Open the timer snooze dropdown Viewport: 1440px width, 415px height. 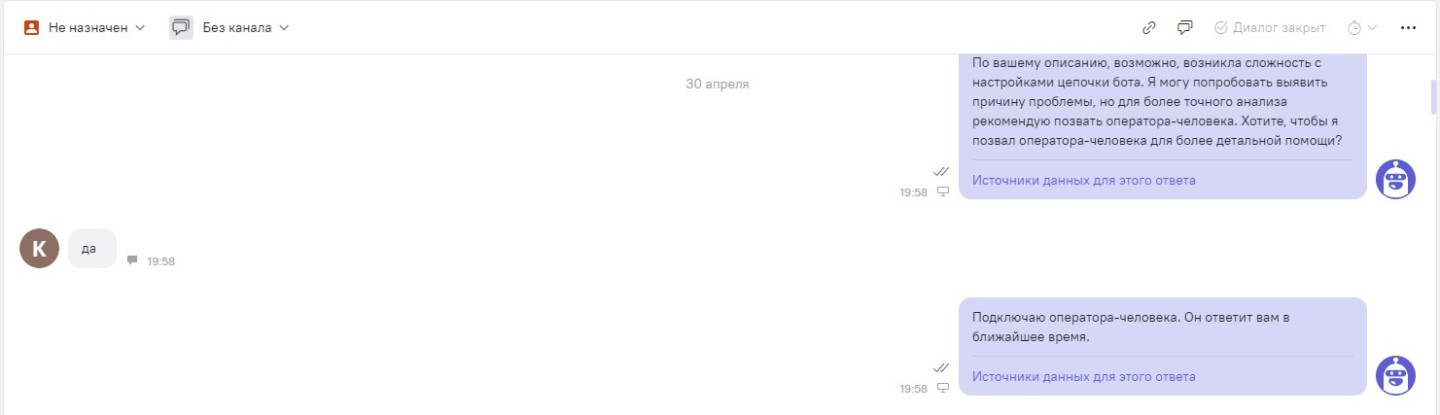tap(1362, 27)
